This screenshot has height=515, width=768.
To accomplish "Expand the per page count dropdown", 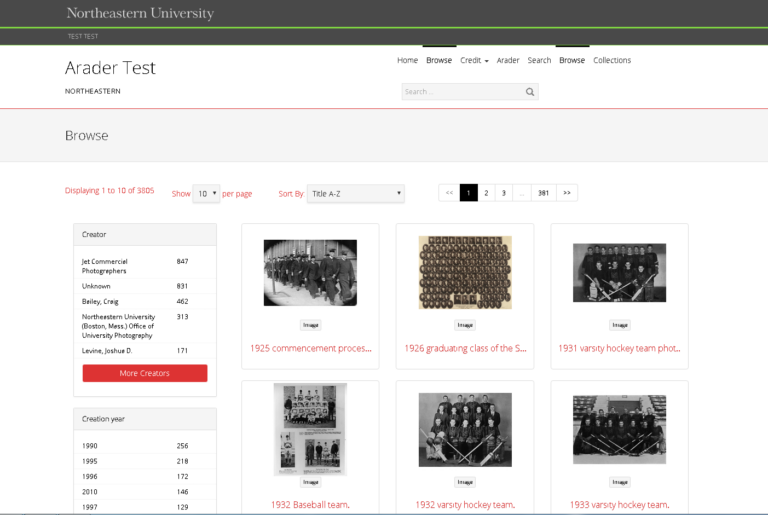I will click(x=207, y=193).
